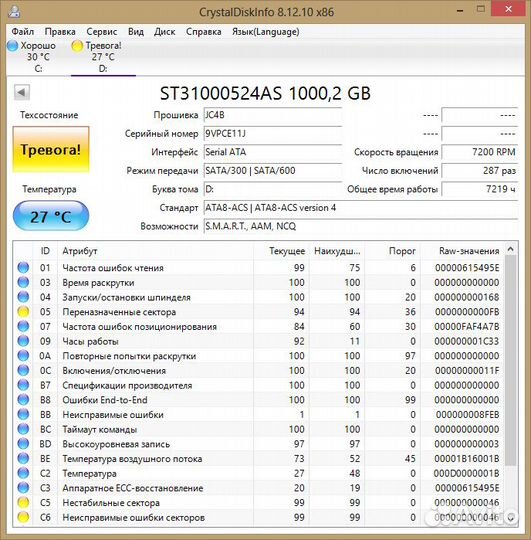Image resolution: width=531 pixels, height=540 pixels.
Task: Click the CrystalDiskInfo app icon in title bar
Action: click(14, 12)
